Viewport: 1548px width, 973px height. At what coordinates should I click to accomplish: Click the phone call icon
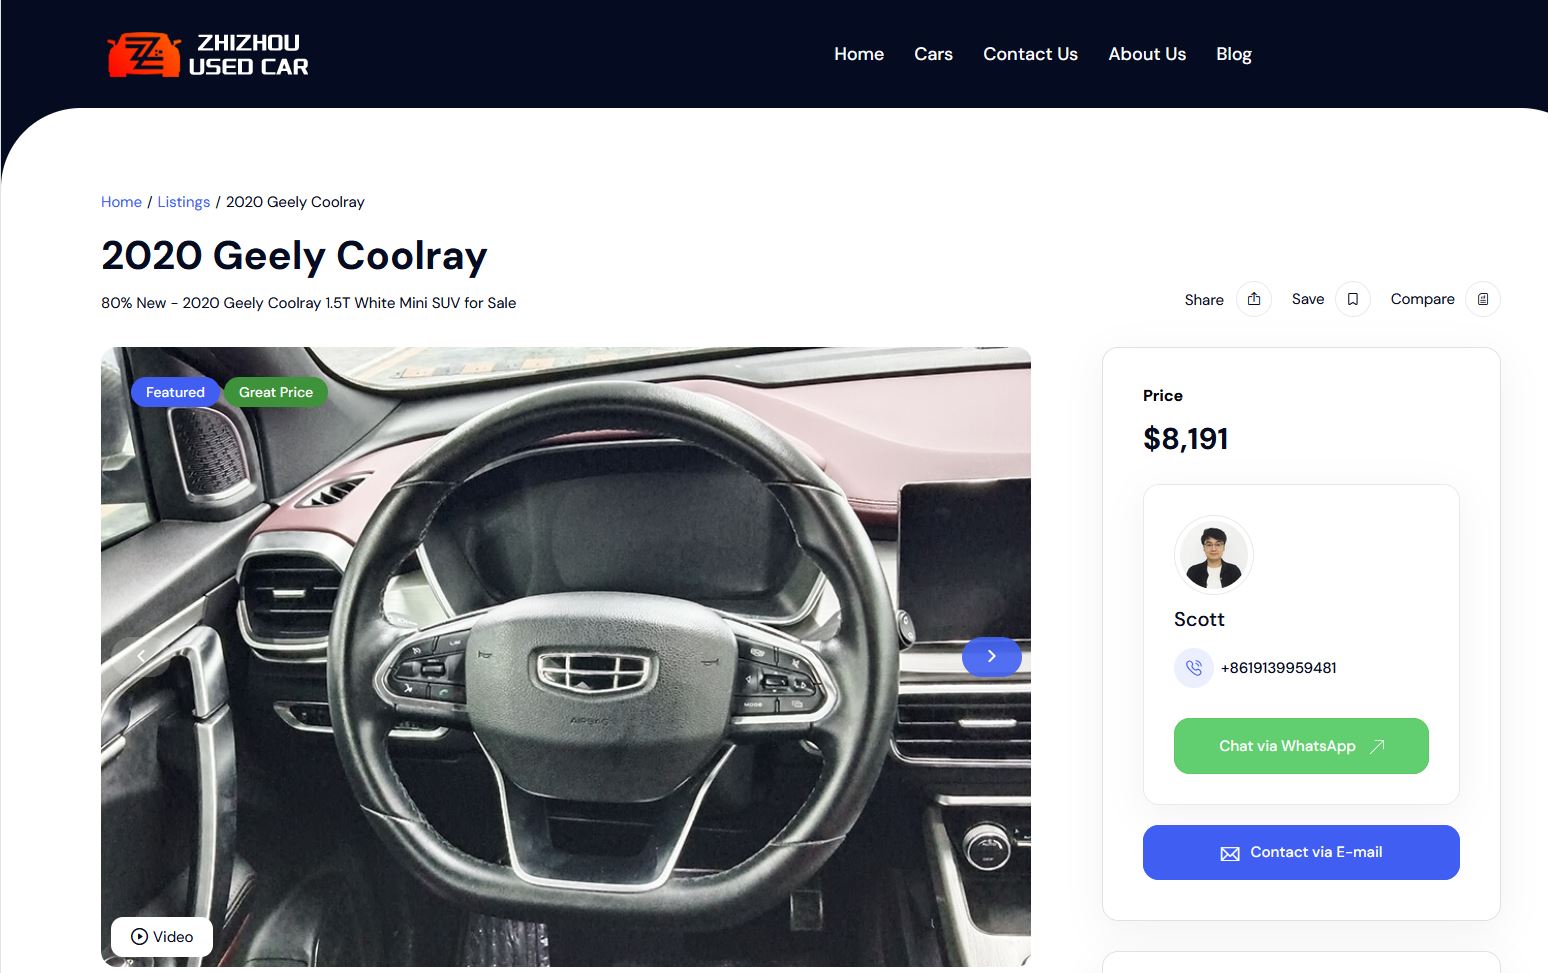(1193, 667)
